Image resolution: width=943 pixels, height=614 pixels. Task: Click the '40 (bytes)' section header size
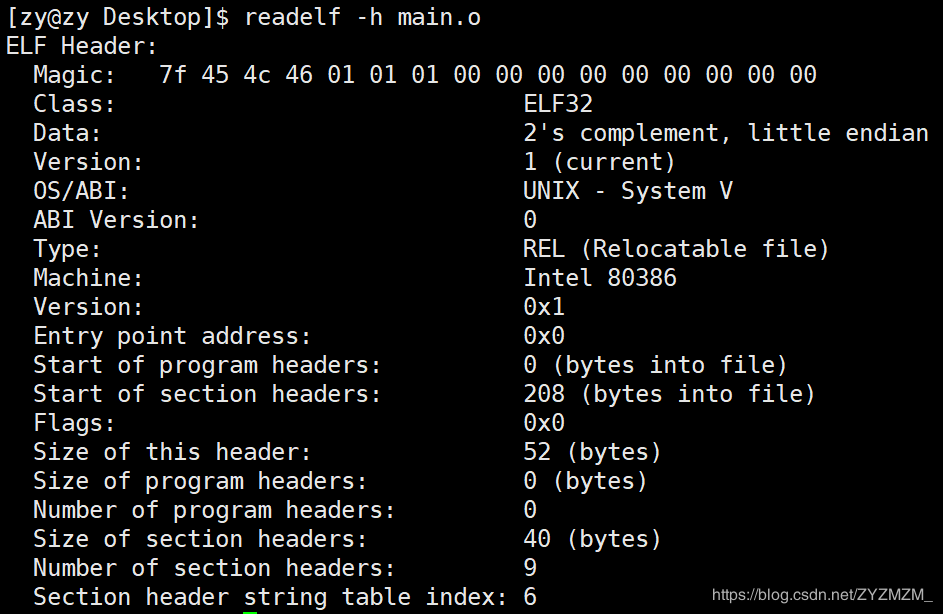click(592, 539)
